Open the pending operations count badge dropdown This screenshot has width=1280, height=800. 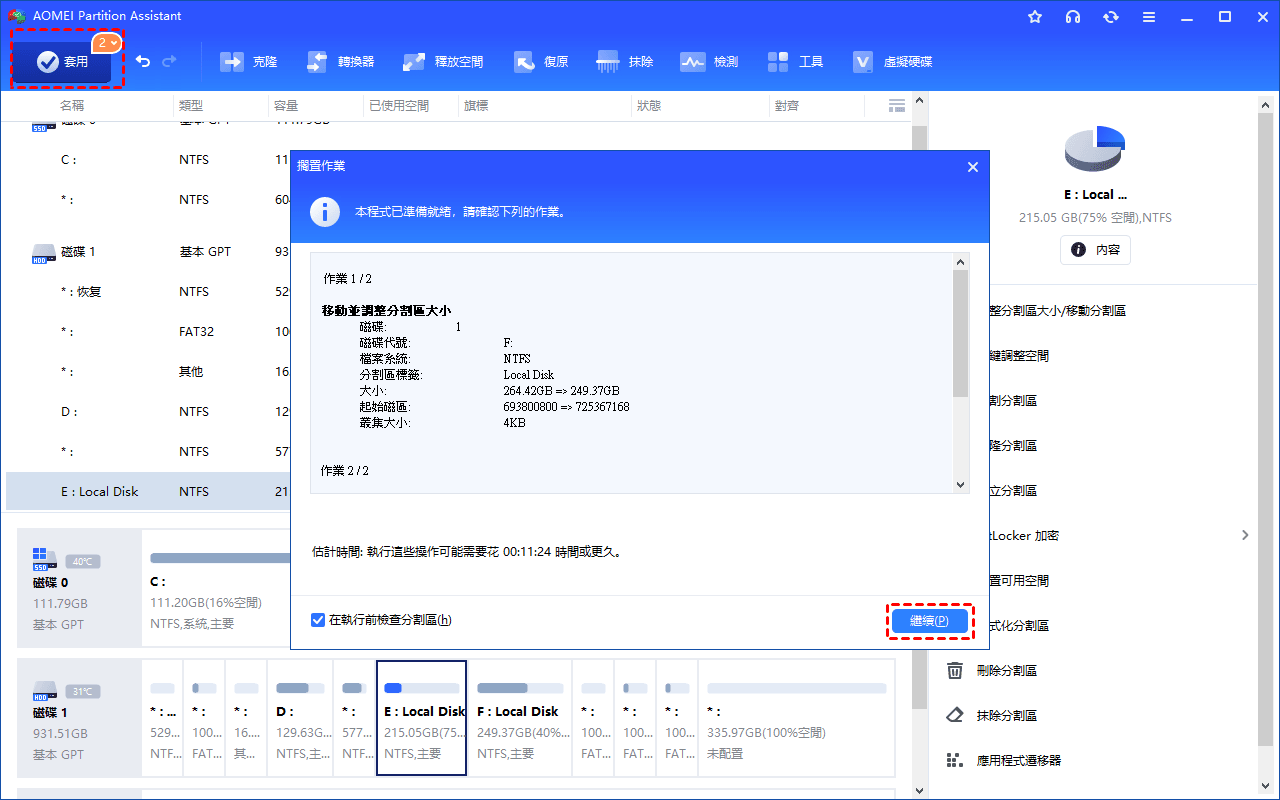(108, 43)
